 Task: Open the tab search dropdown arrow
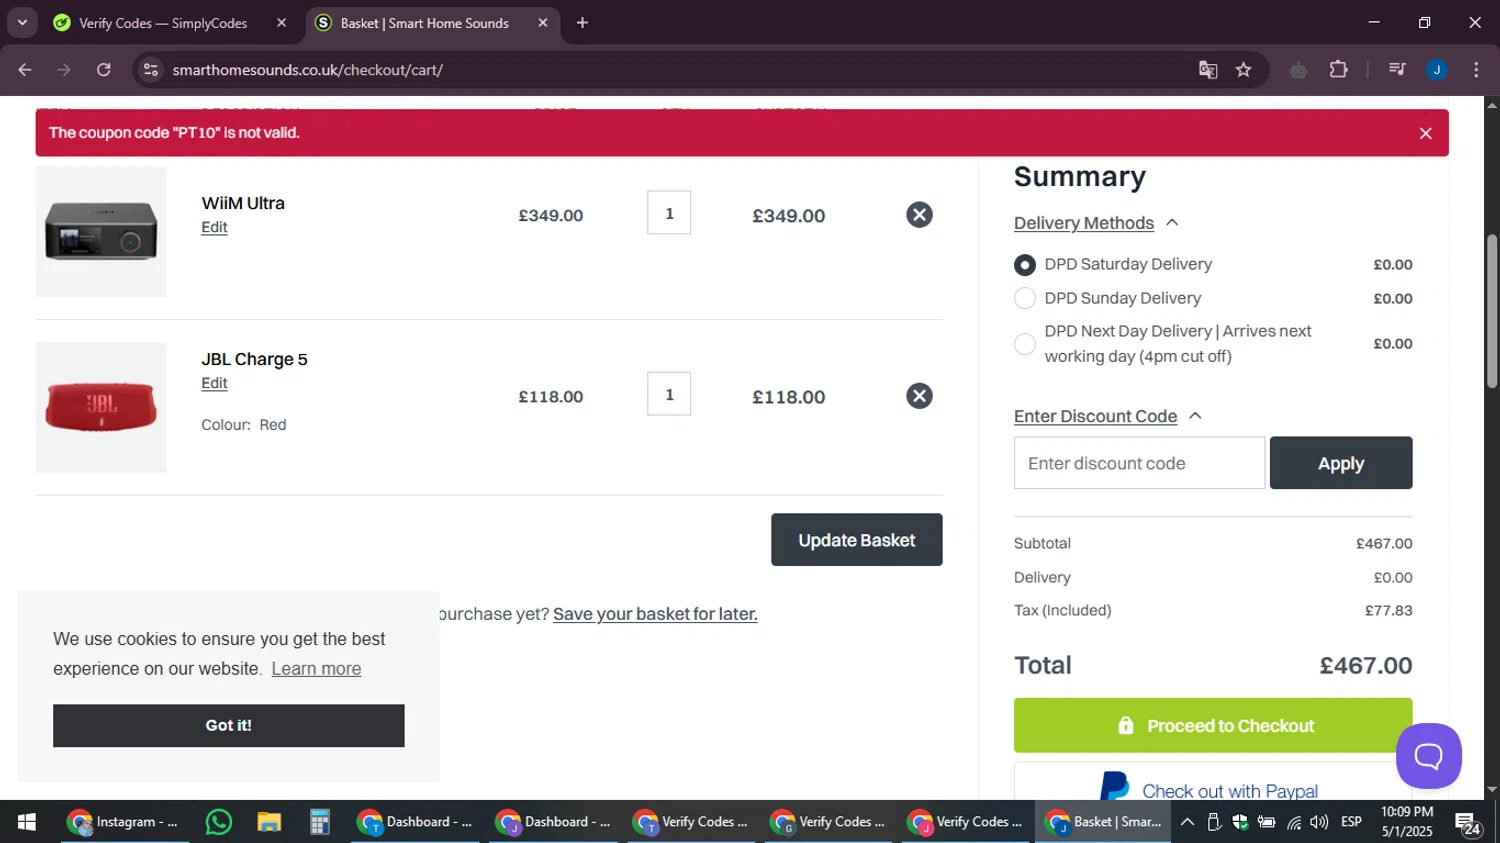pyautogui.click(x=22, y=23)
